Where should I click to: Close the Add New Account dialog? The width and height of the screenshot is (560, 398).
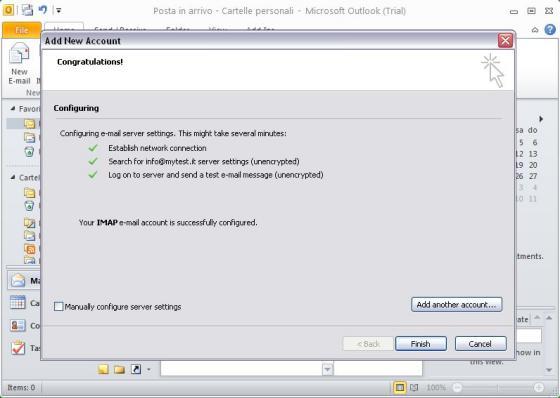[505, 40]
